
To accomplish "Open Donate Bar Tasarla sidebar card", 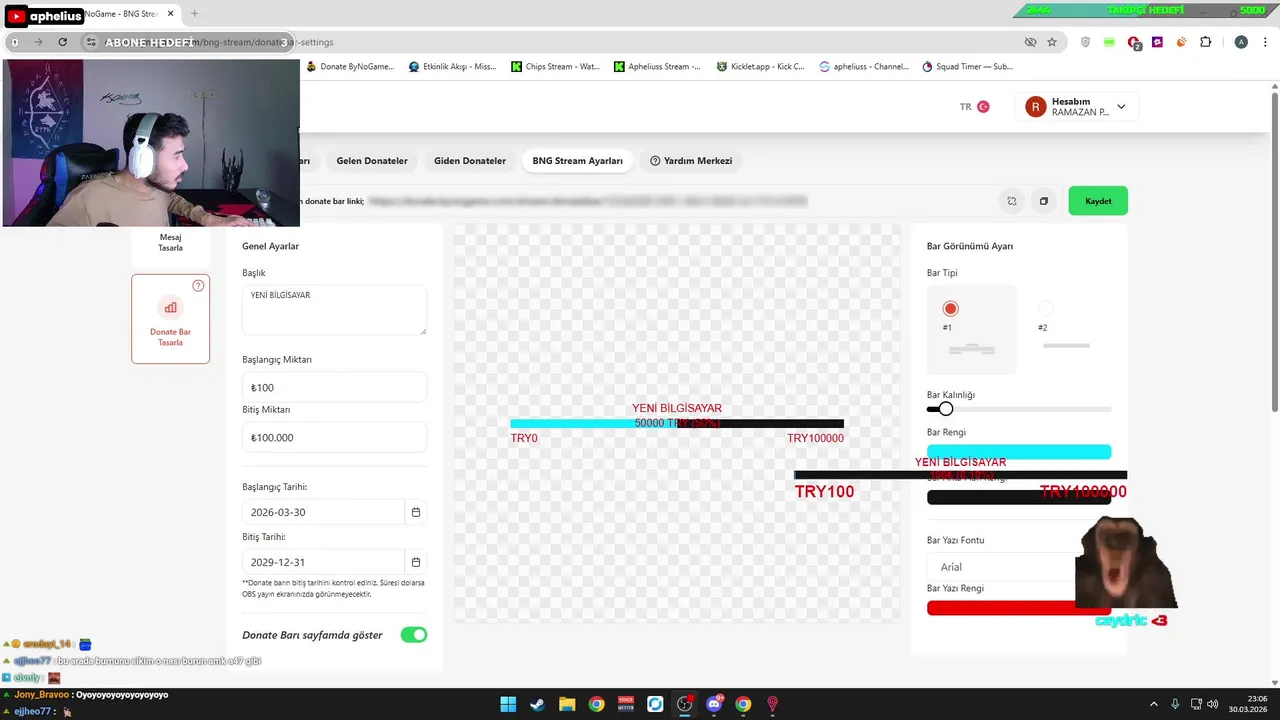I will (170, 319).
